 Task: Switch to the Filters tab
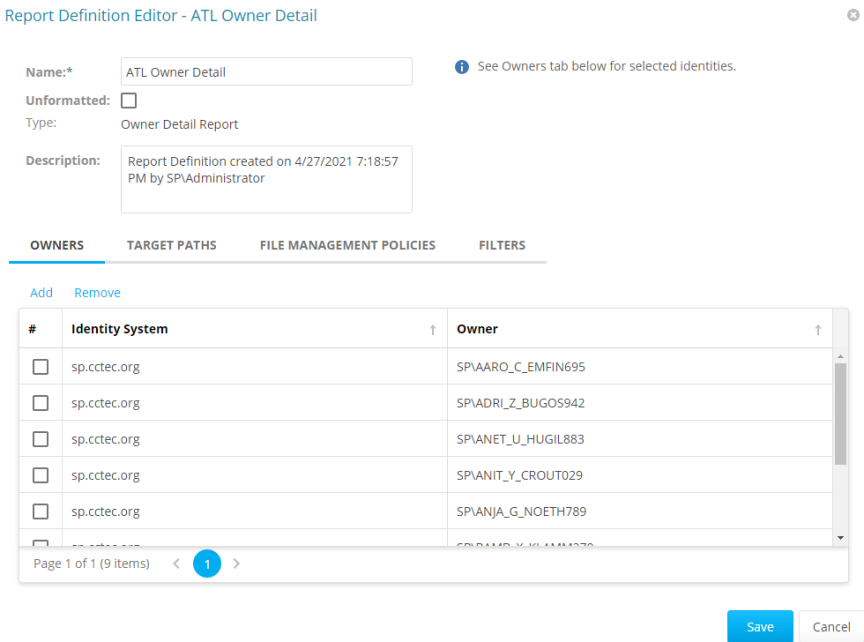point(502,245)
